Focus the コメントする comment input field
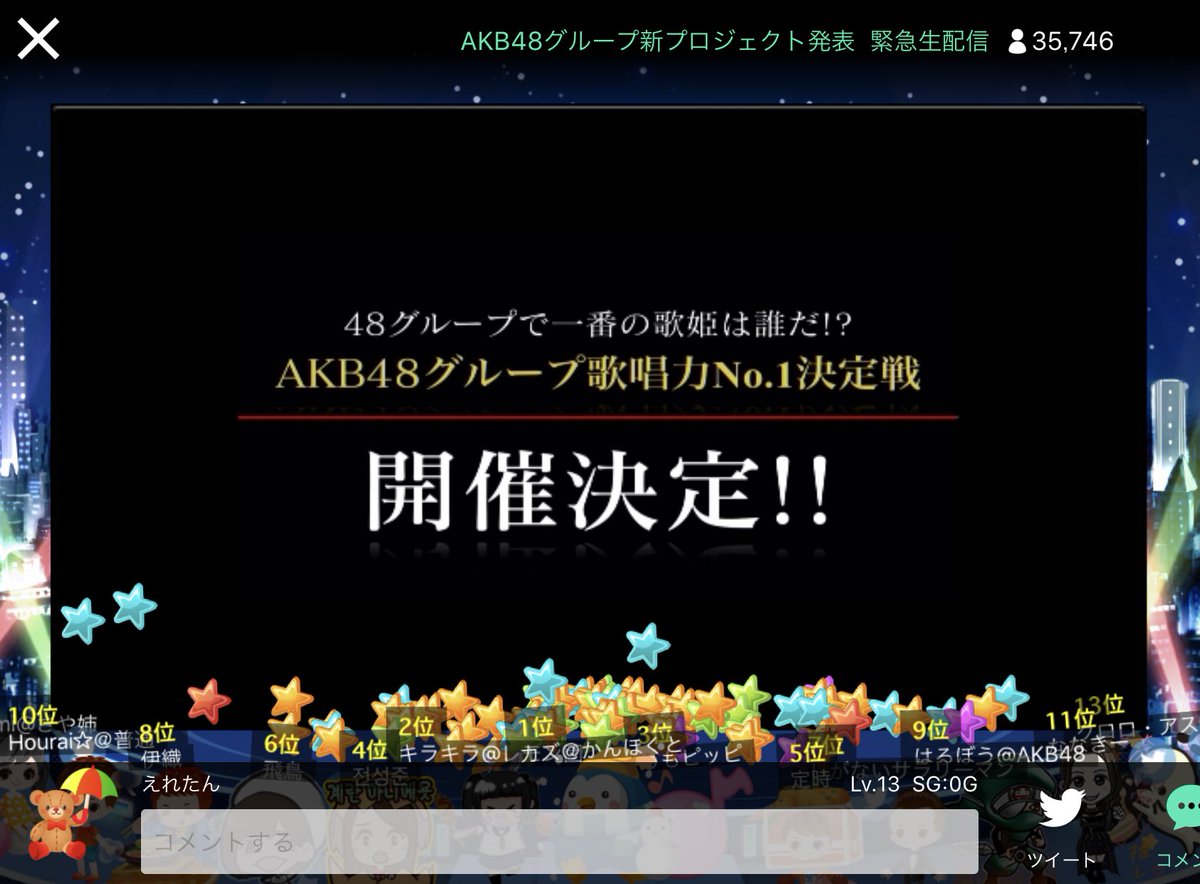The height and width of the screenshot is (884, 1200). click(x=559, y=841)
